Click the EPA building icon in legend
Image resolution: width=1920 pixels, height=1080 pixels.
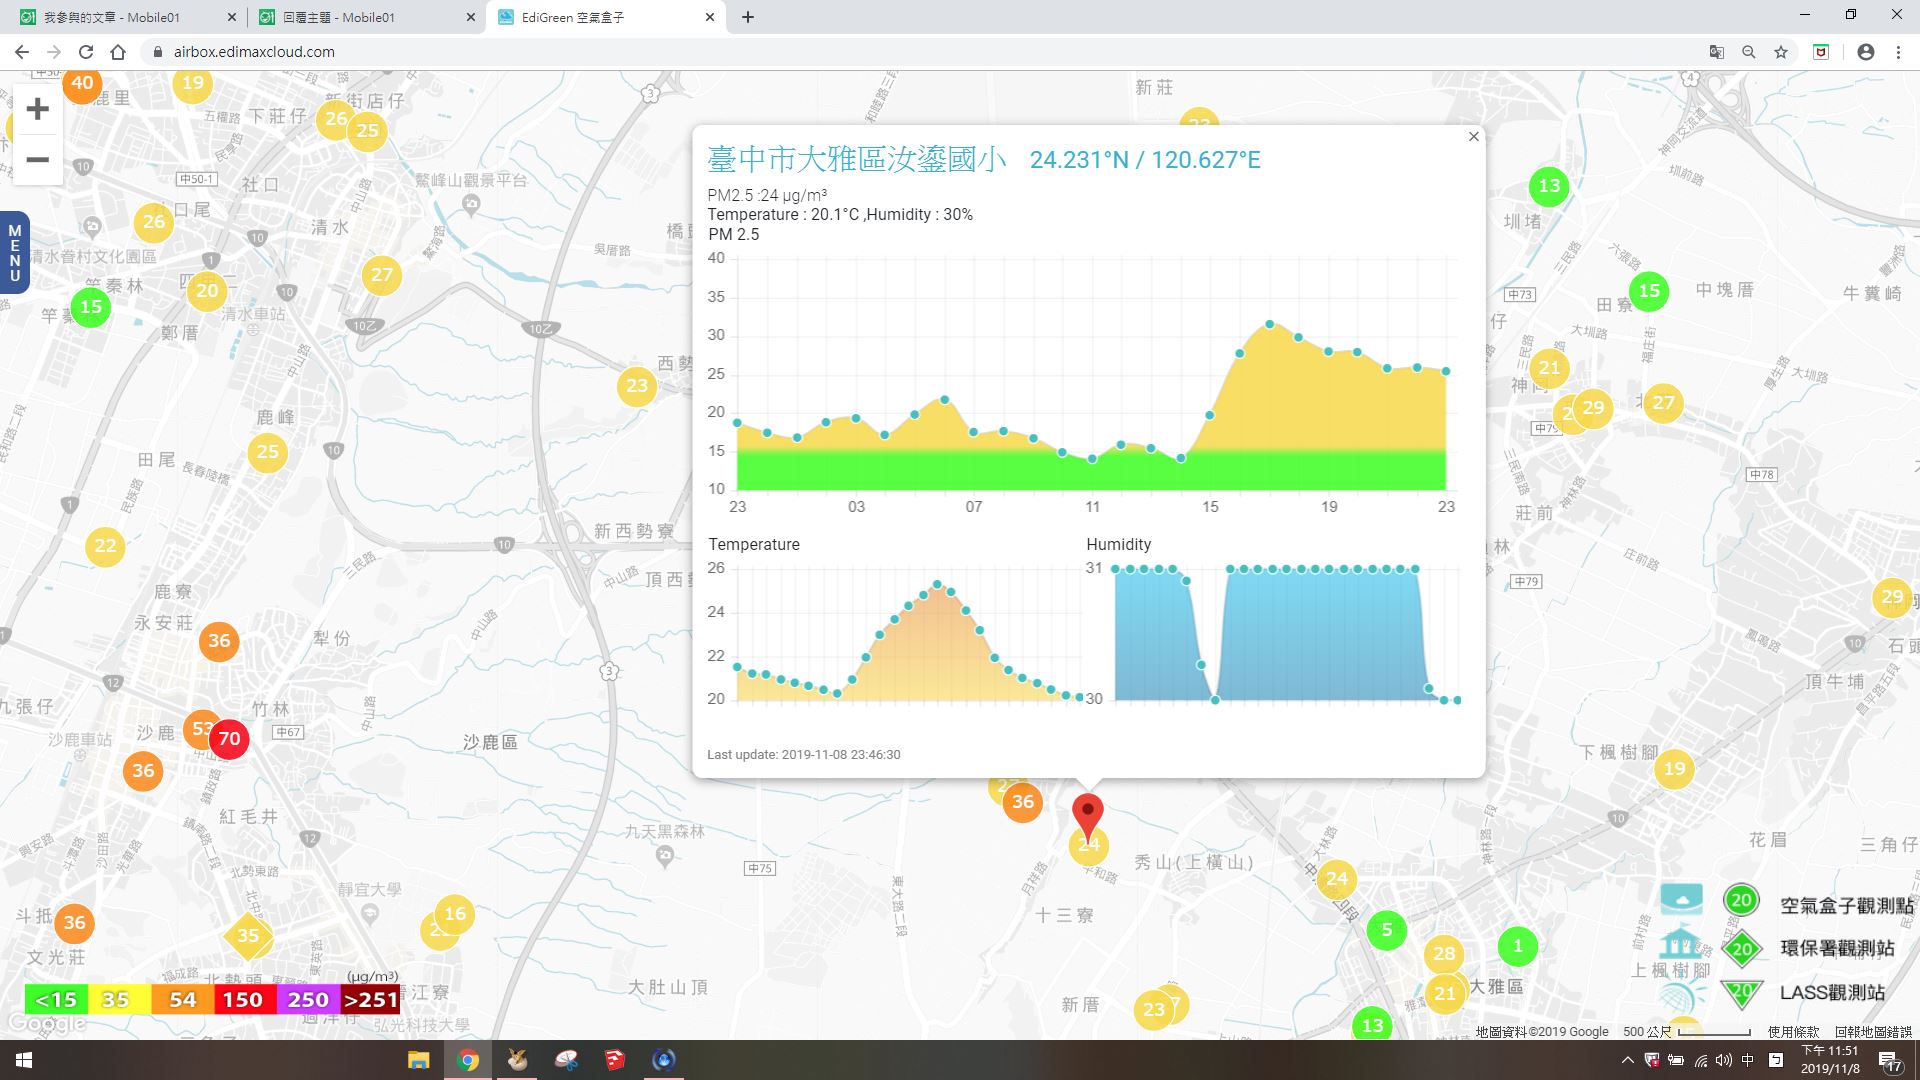pyautogui.click(x=1681, y=944)
